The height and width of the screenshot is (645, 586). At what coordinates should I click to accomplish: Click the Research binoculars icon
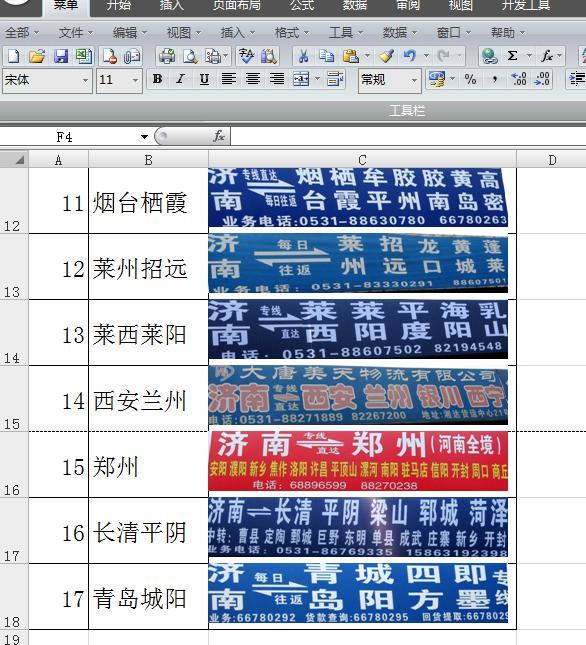[x=269, y=56]
